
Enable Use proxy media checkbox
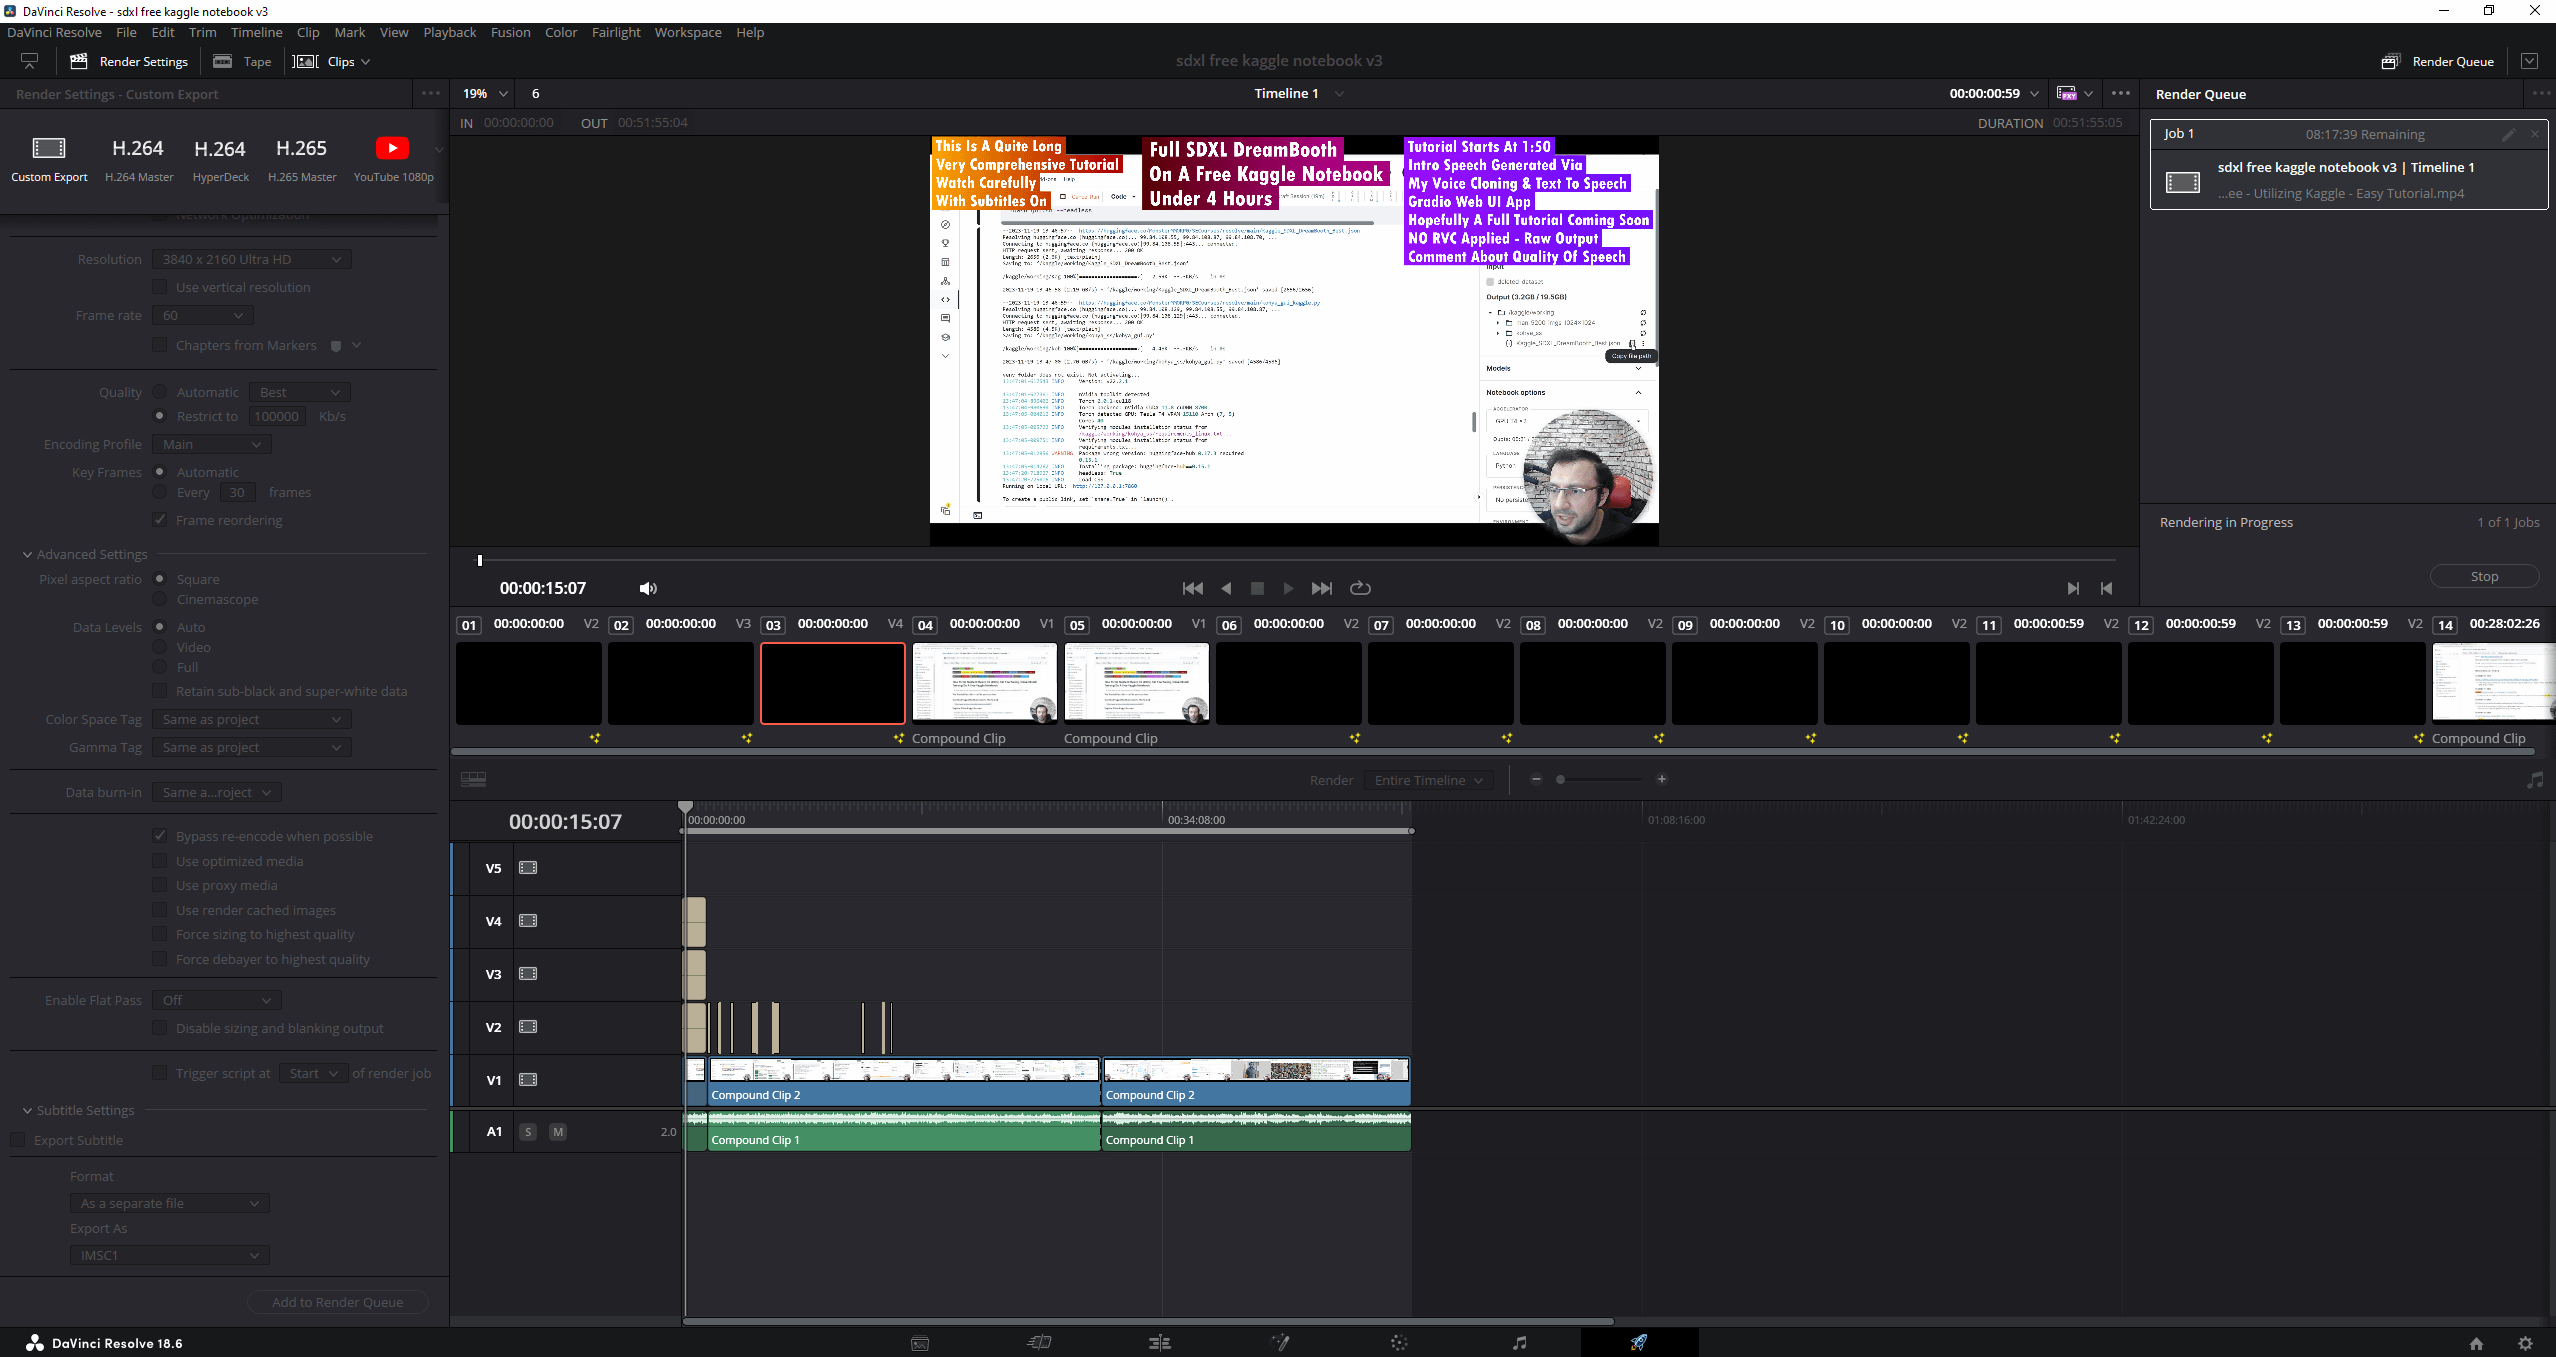tap(159, 885)
